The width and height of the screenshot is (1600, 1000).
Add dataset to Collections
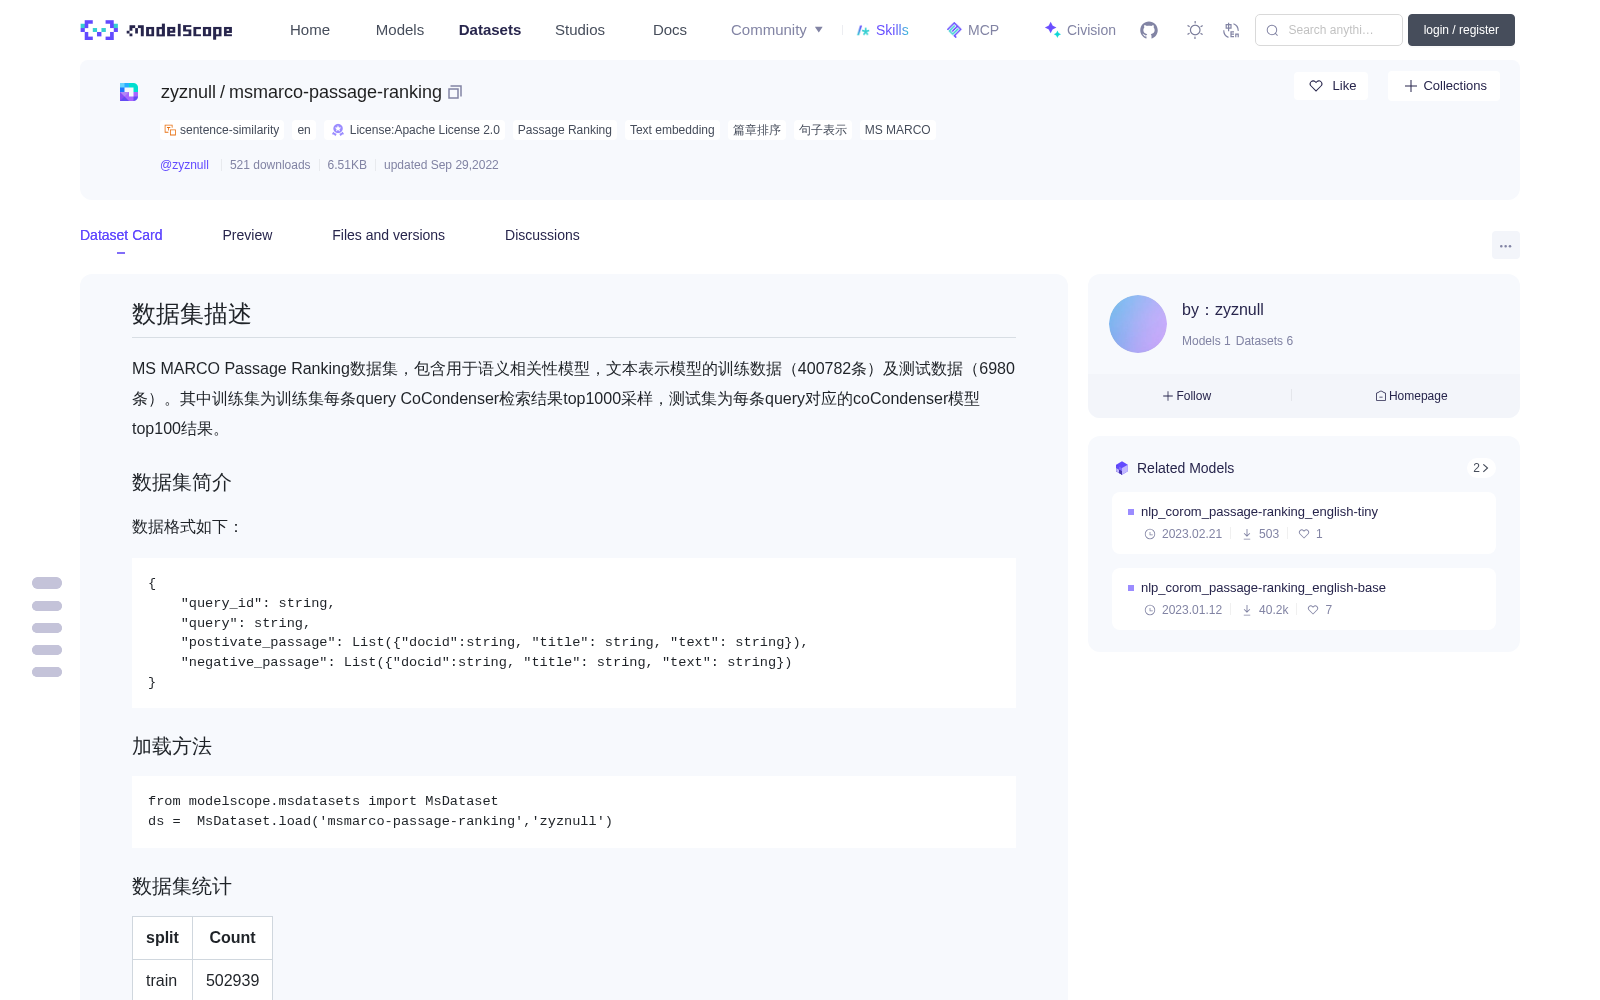click(x=1444, y=86)
